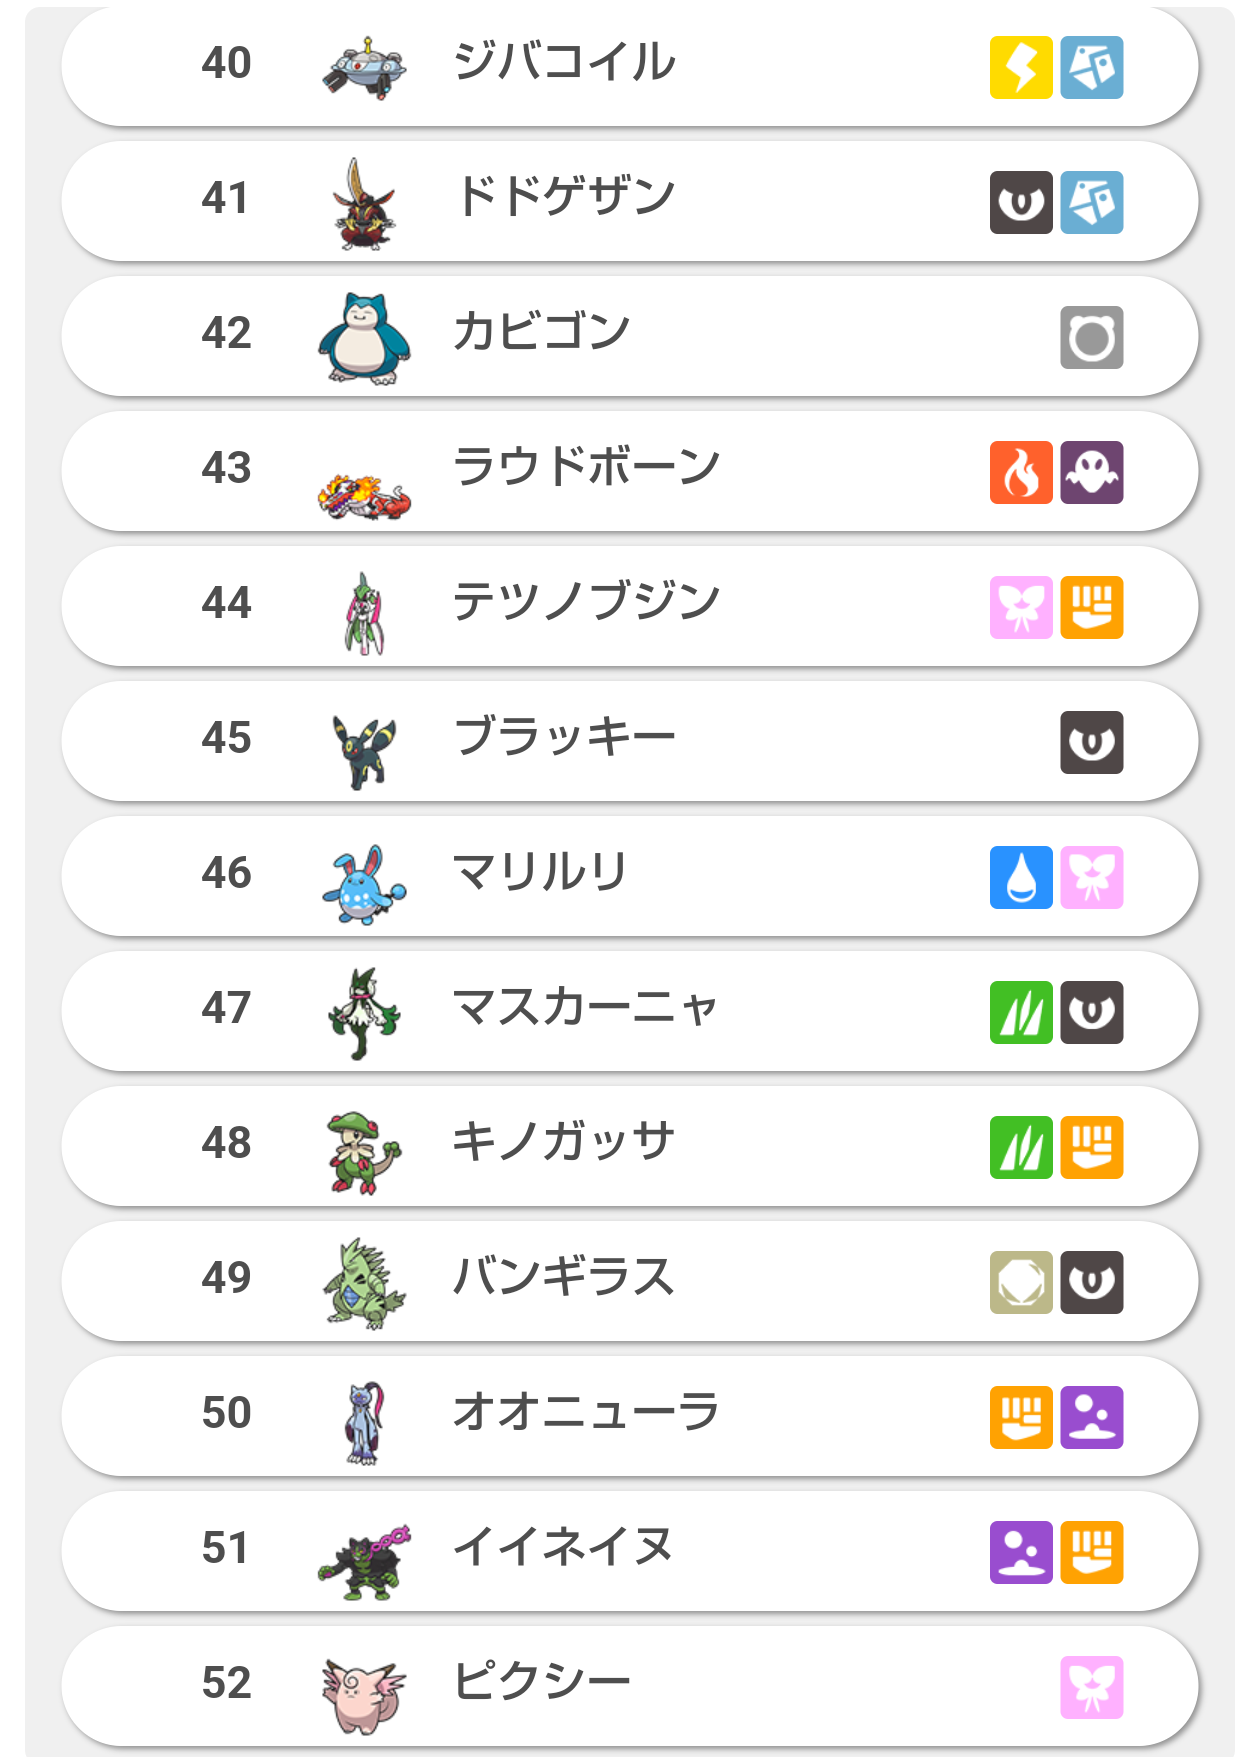Click the Electric type icon on ジバコイル row
Viewport: 1260px width, 1757px height.
pyautogui.click(x=1021, y=68)
